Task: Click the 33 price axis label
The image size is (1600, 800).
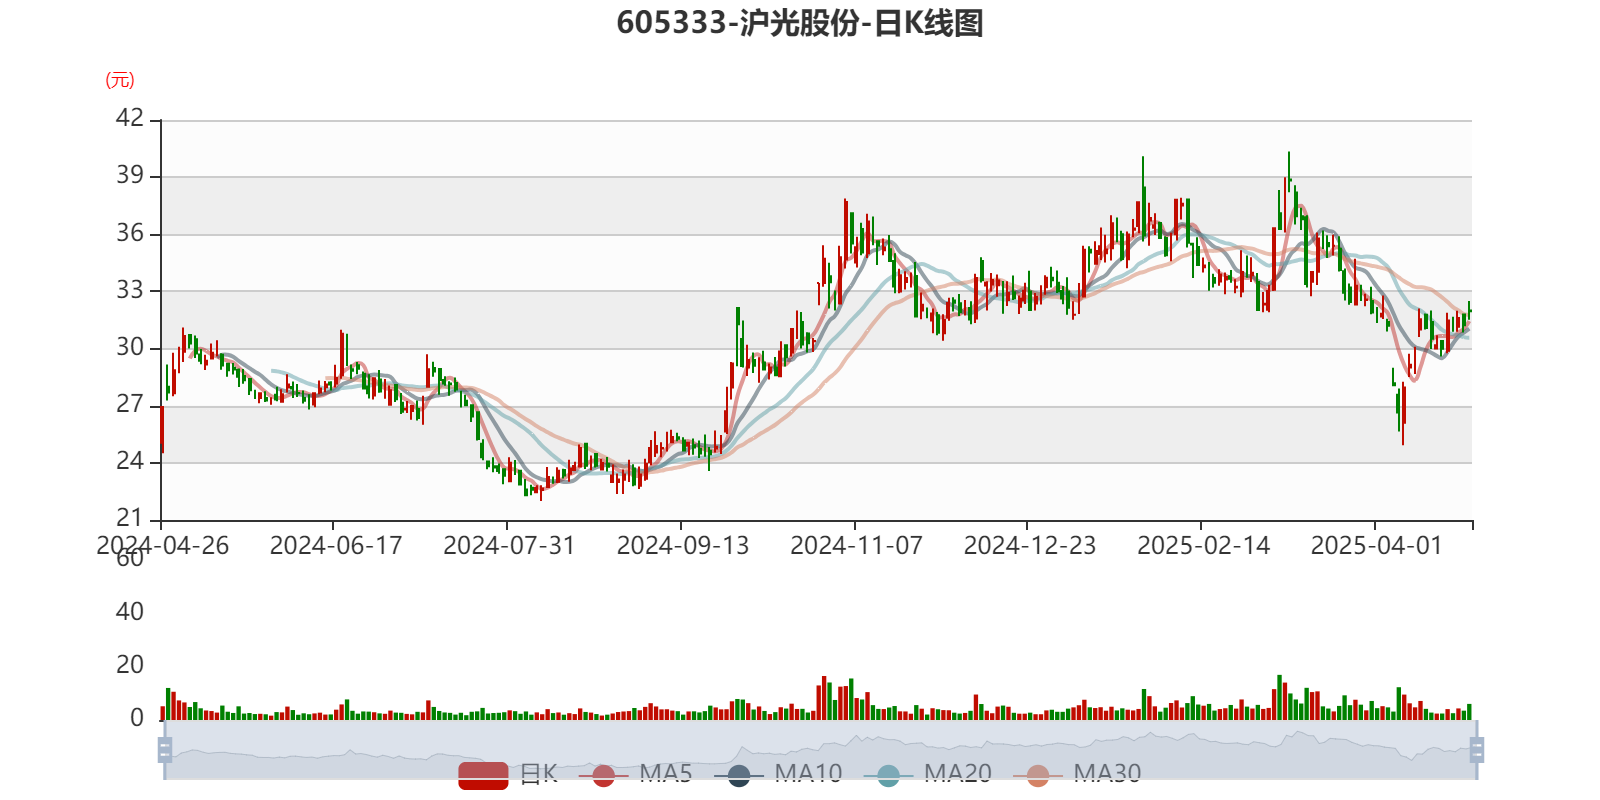Action: pos(130,290)
